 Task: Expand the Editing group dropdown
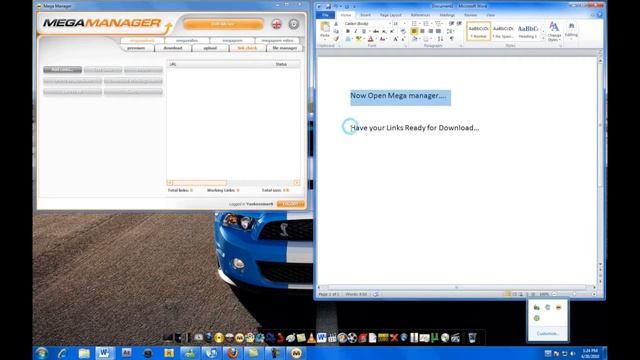(571, 30)
